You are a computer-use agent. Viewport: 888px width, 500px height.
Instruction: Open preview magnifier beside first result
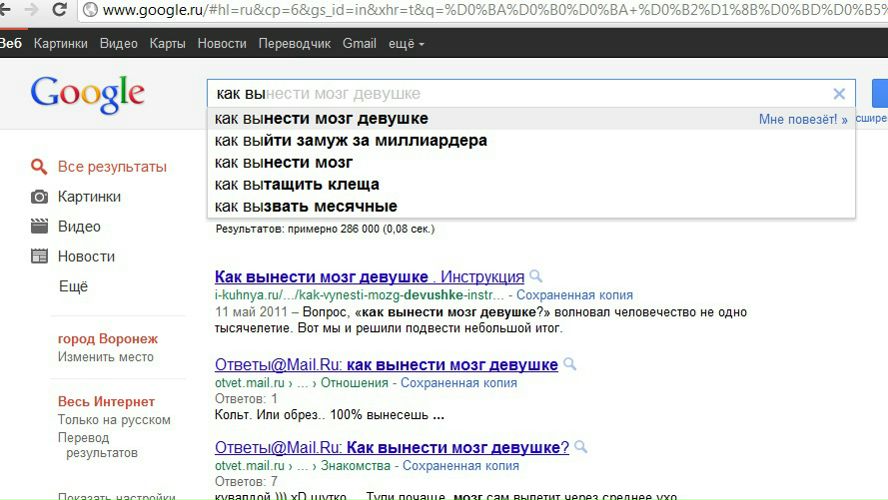click(x=536, y=277)
